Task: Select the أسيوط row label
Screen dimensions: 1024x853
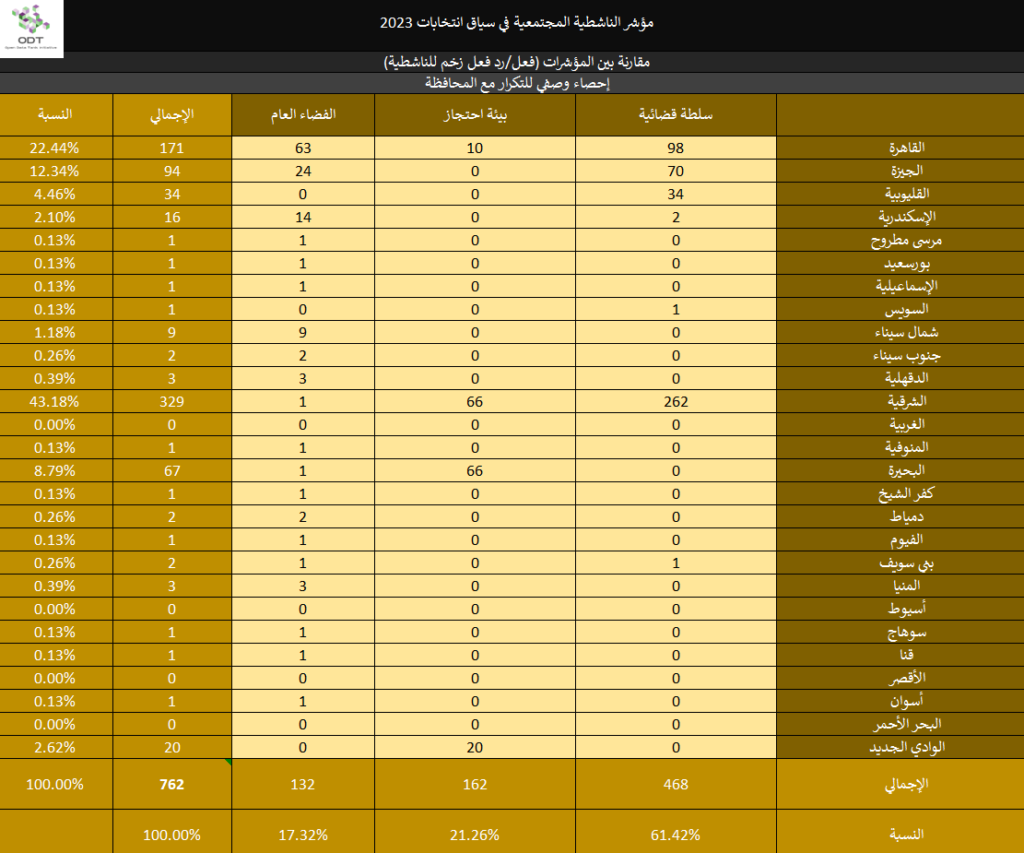Action: coord(906,609)
